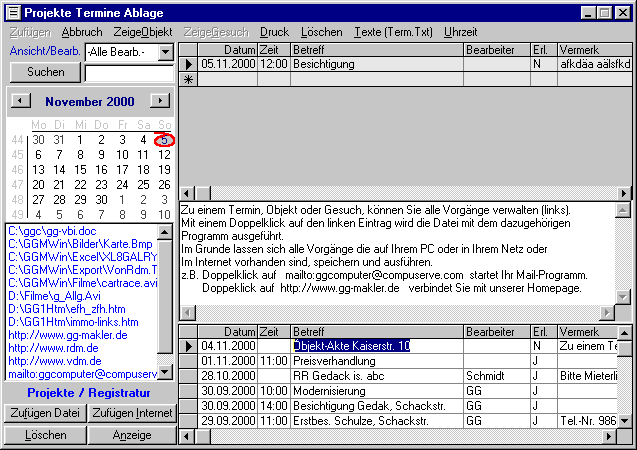Click the Bearbeiter header in upper table

tap(497, 50)
